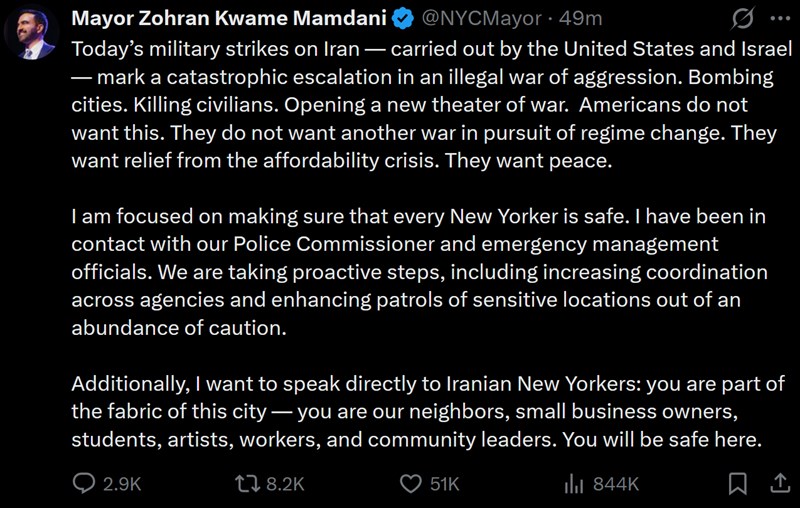Screen dimensions: 800x508
Task: Click the paragraph about military strikes on Iran
Action: [x=420, y=104]
